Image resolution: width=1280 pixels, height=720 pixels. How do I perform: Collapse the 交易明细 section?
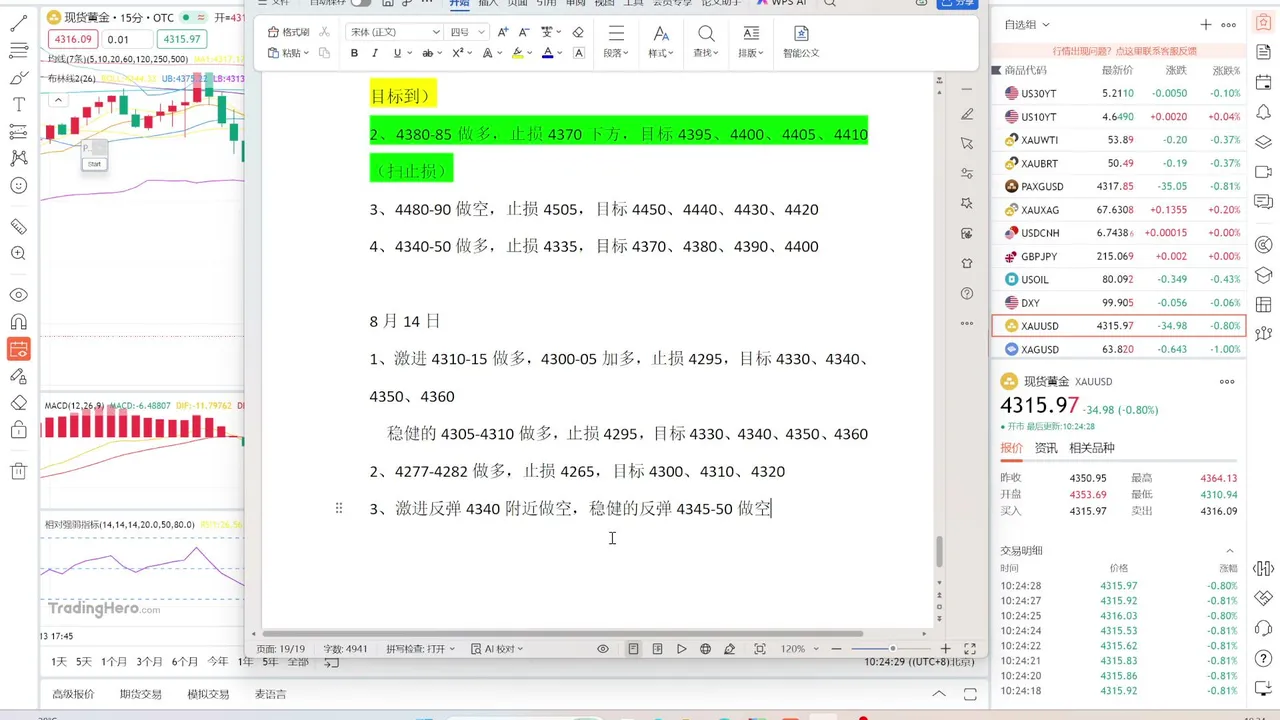[x=1230, y=551]
